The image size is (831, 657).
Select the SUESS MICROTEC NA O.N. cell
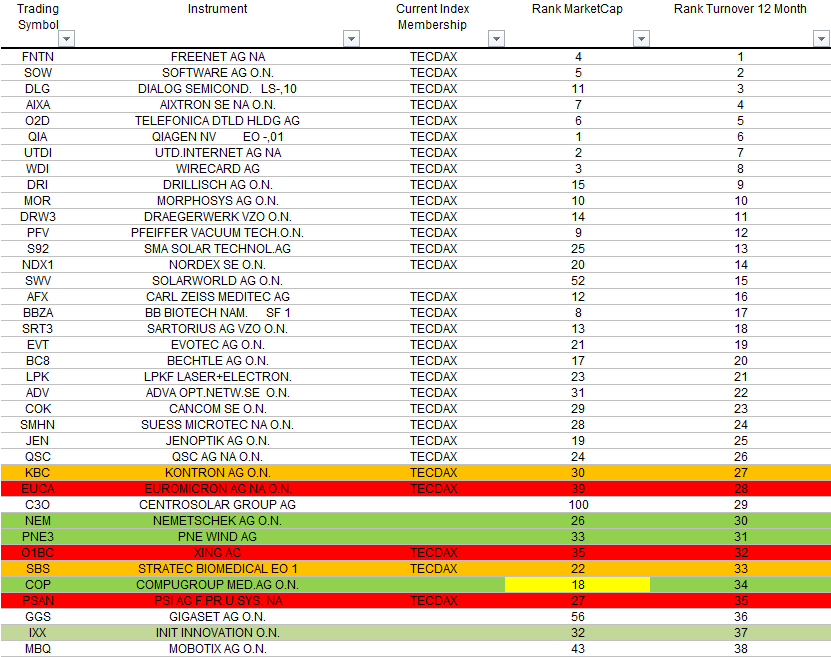pyautogui.click(x=218, y=424)
